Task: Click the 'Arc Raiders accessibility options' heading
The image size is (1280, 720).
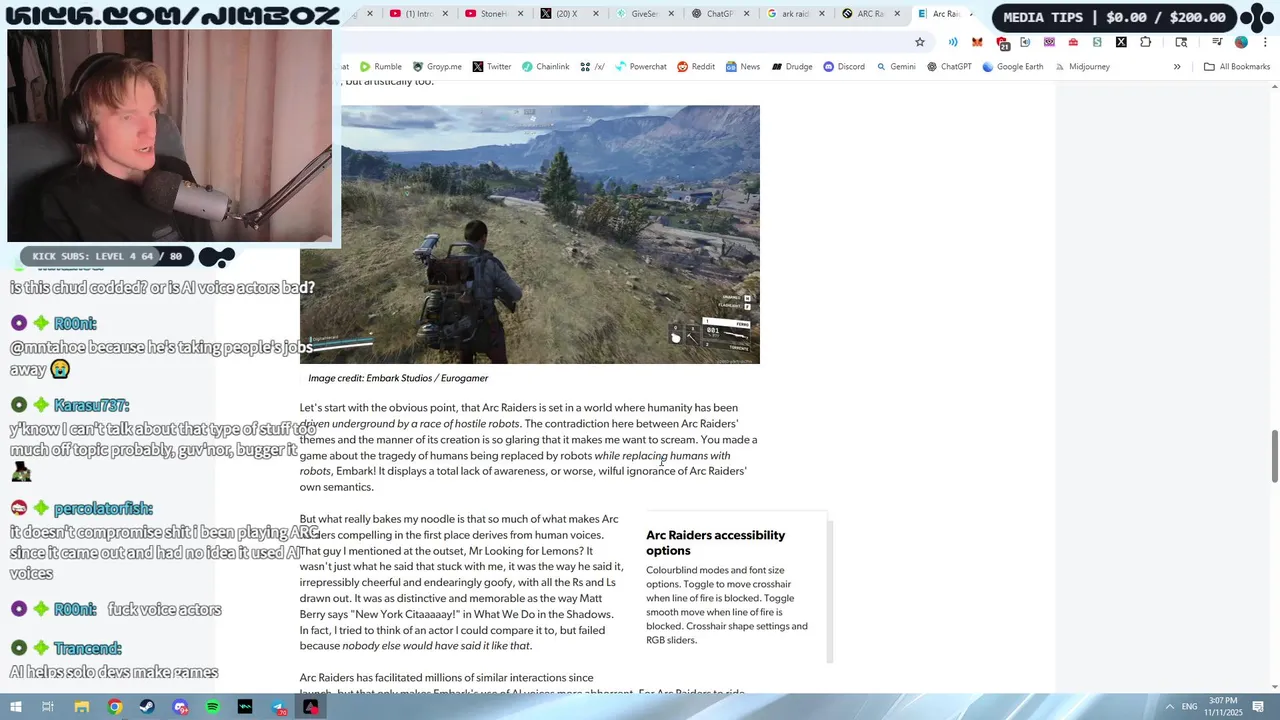Action: (715, 543)
